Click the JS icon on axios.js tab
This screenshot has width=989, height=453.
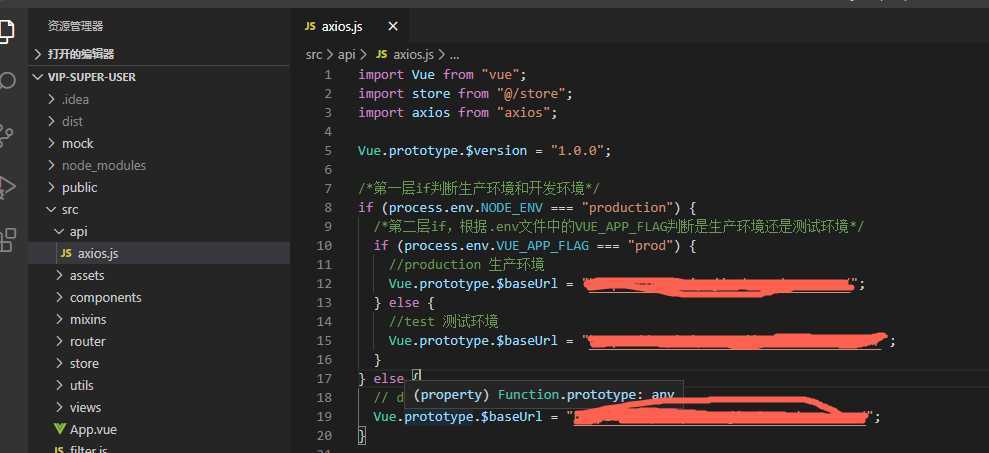[310, 26]
